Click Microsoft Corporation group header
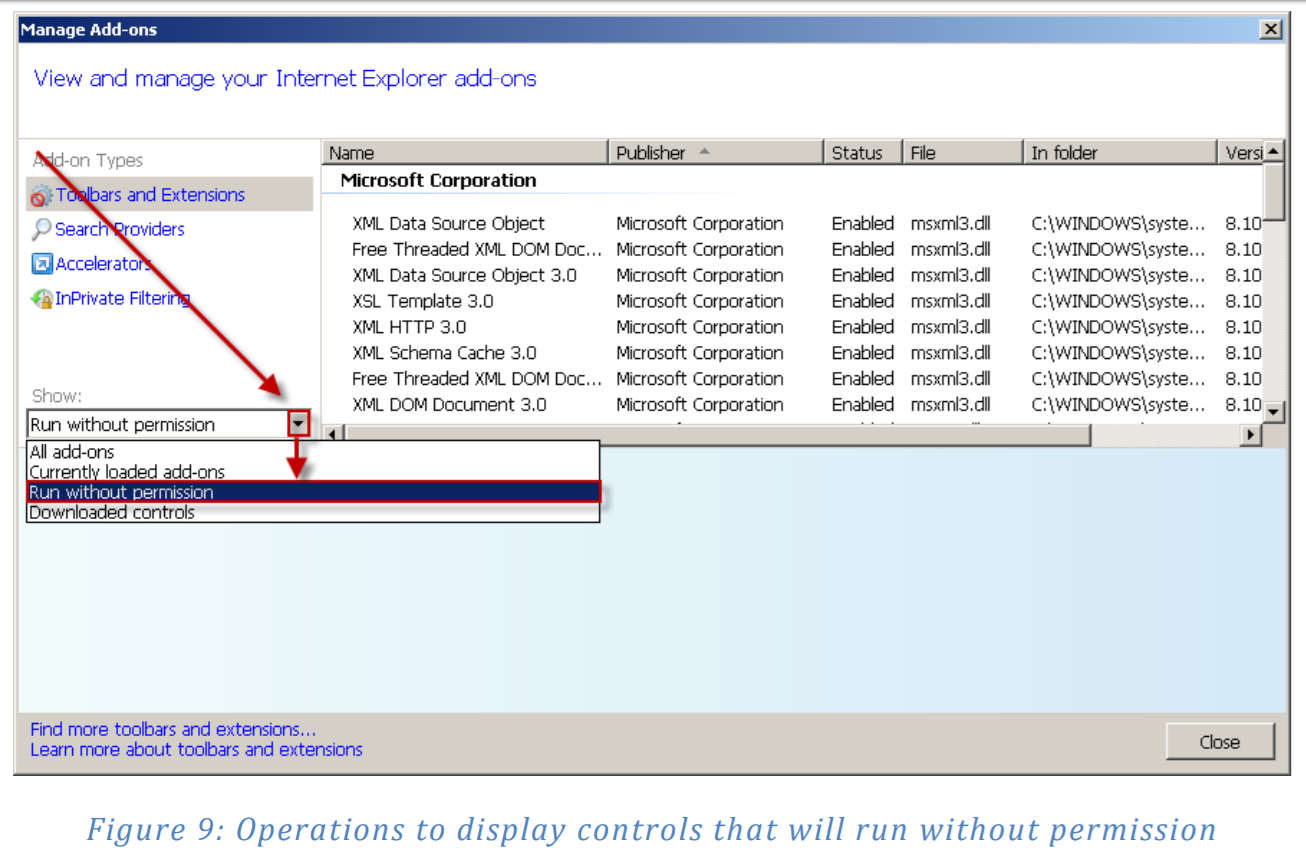 click(x=438, y=181)
